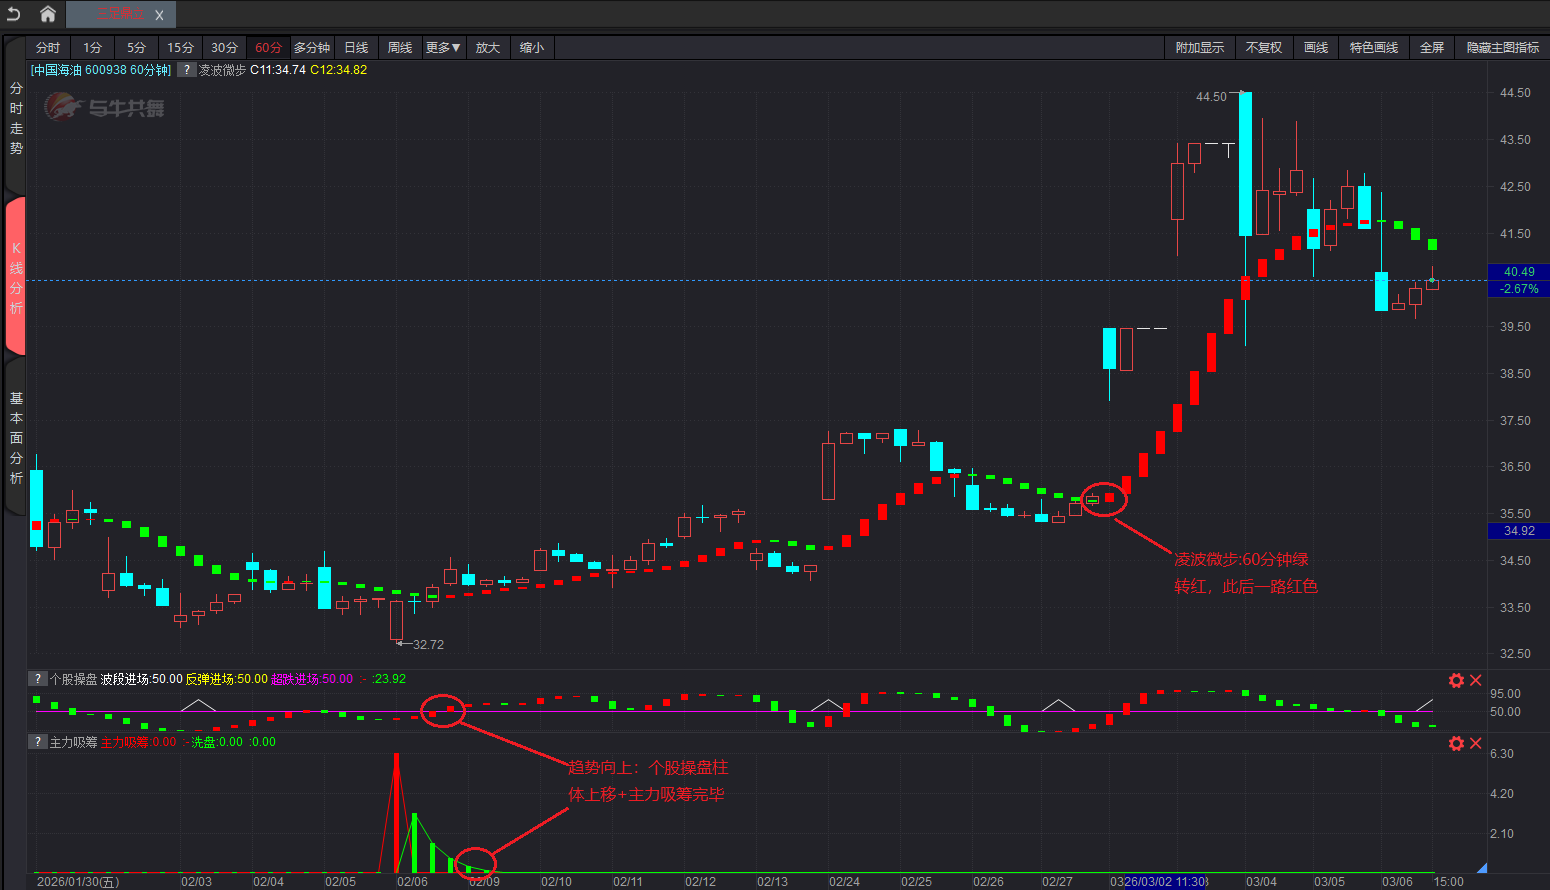Open settings gear of 个股操盘 panel
Image resolution: width=1550 pixels, height=890 pixels.
coord(1456,680)
